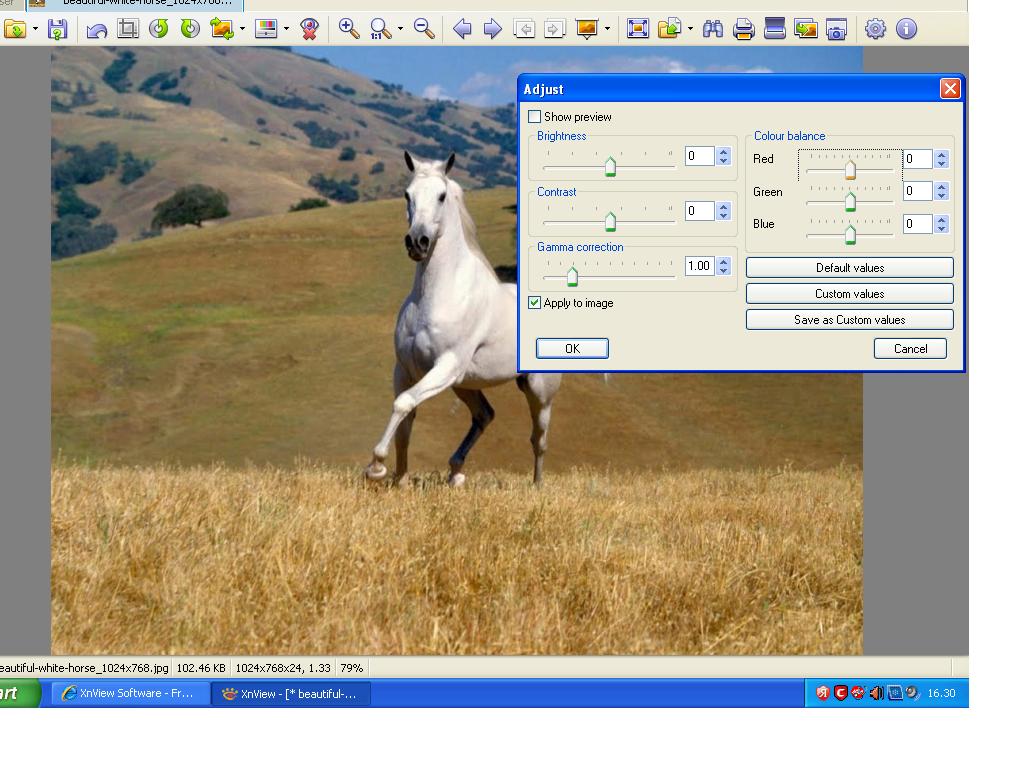Enable the Show preview checkbox
Viewport: 1024px width, 768px height.
[x=534, y=117]
